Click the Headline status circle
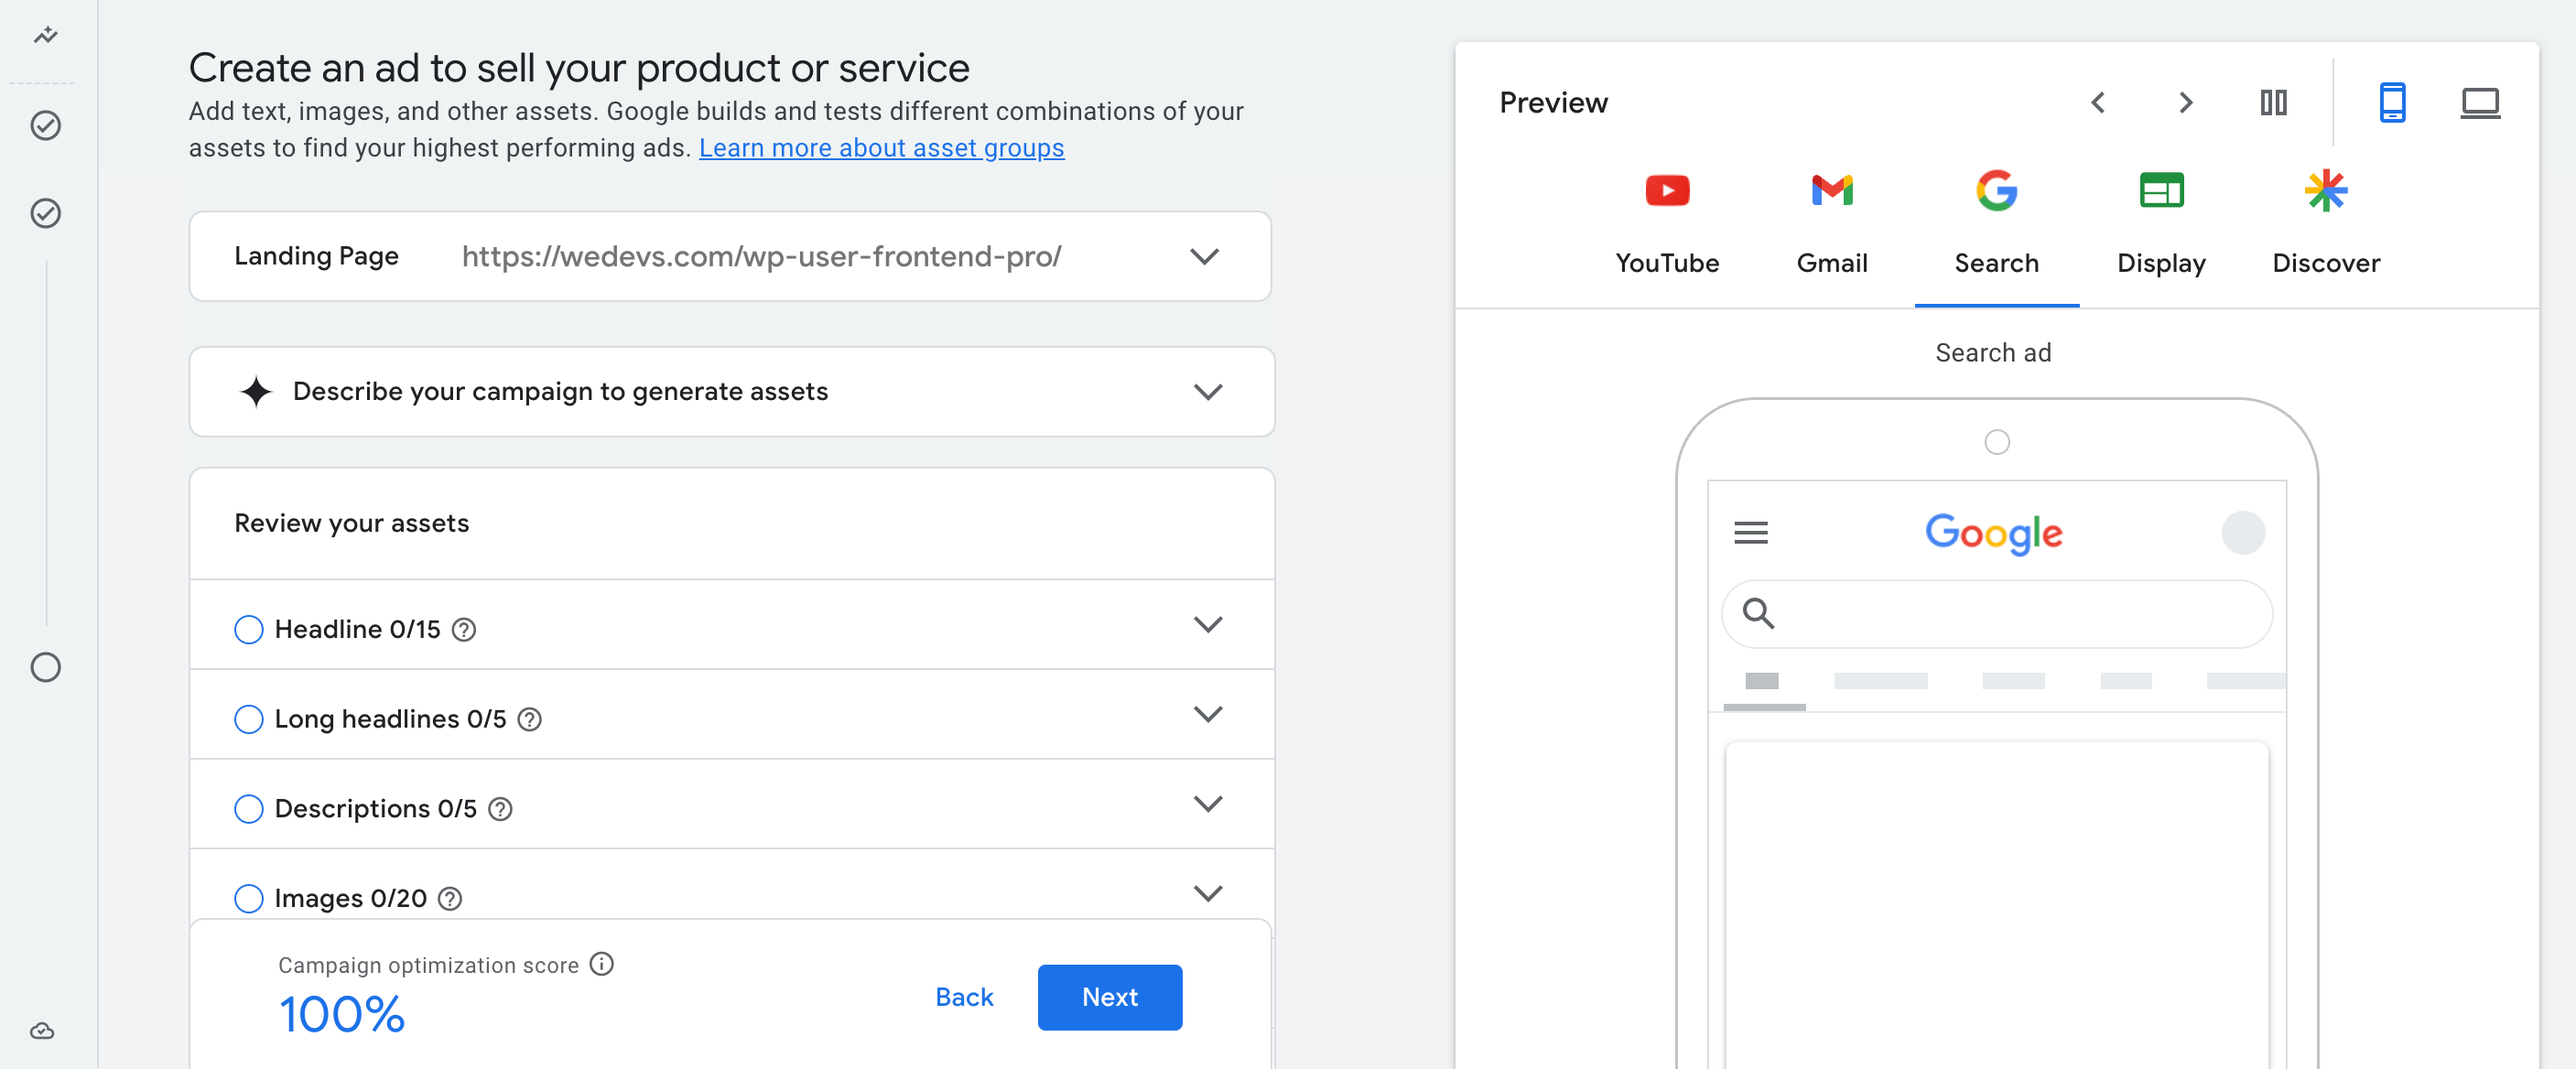Image resolution: width=2576 pixels, height=1069 pixels. (x=249, y=629)
